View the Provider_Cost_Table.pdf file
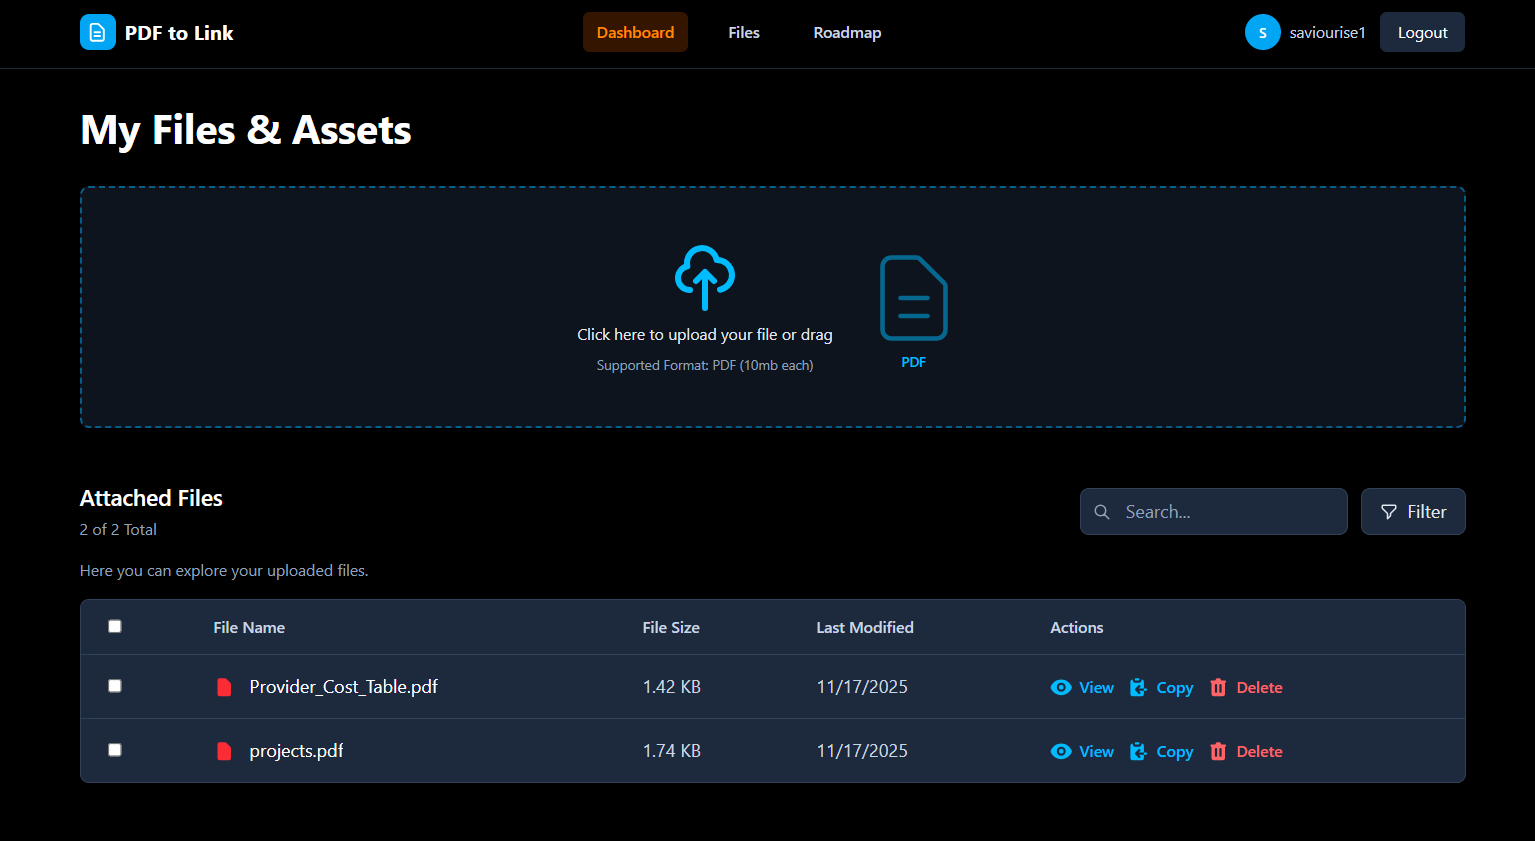This screenshot has height=841, width=1535. [1083, 688]
